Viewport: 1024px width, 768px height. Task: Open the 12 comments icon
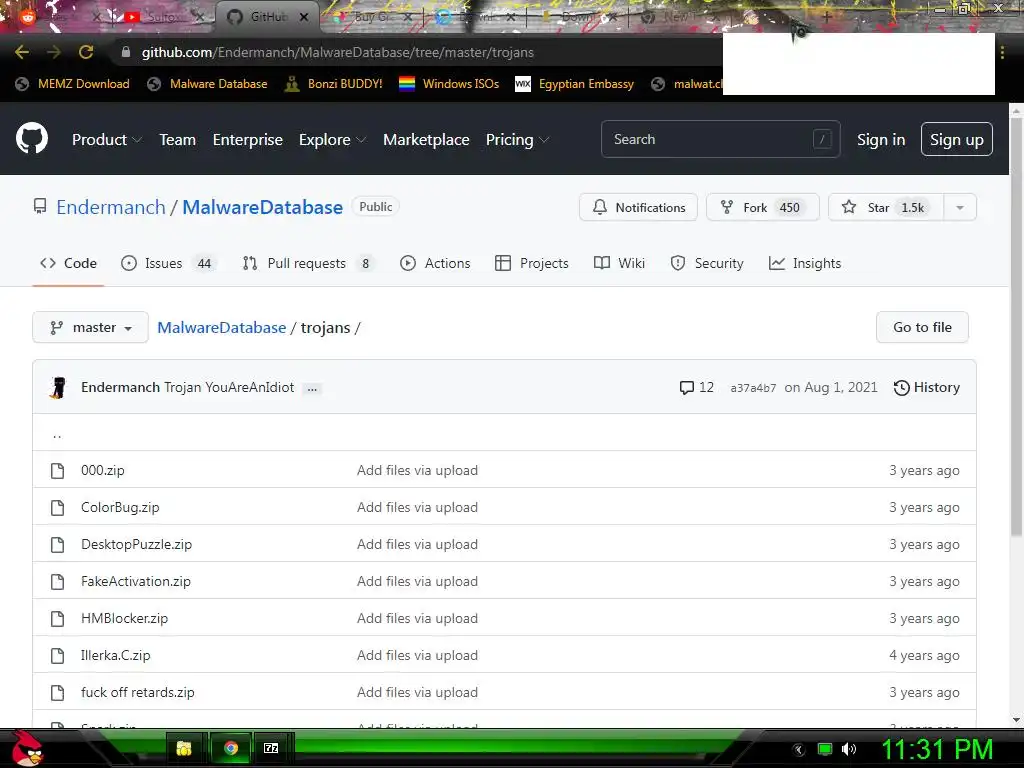coord(696,387)
